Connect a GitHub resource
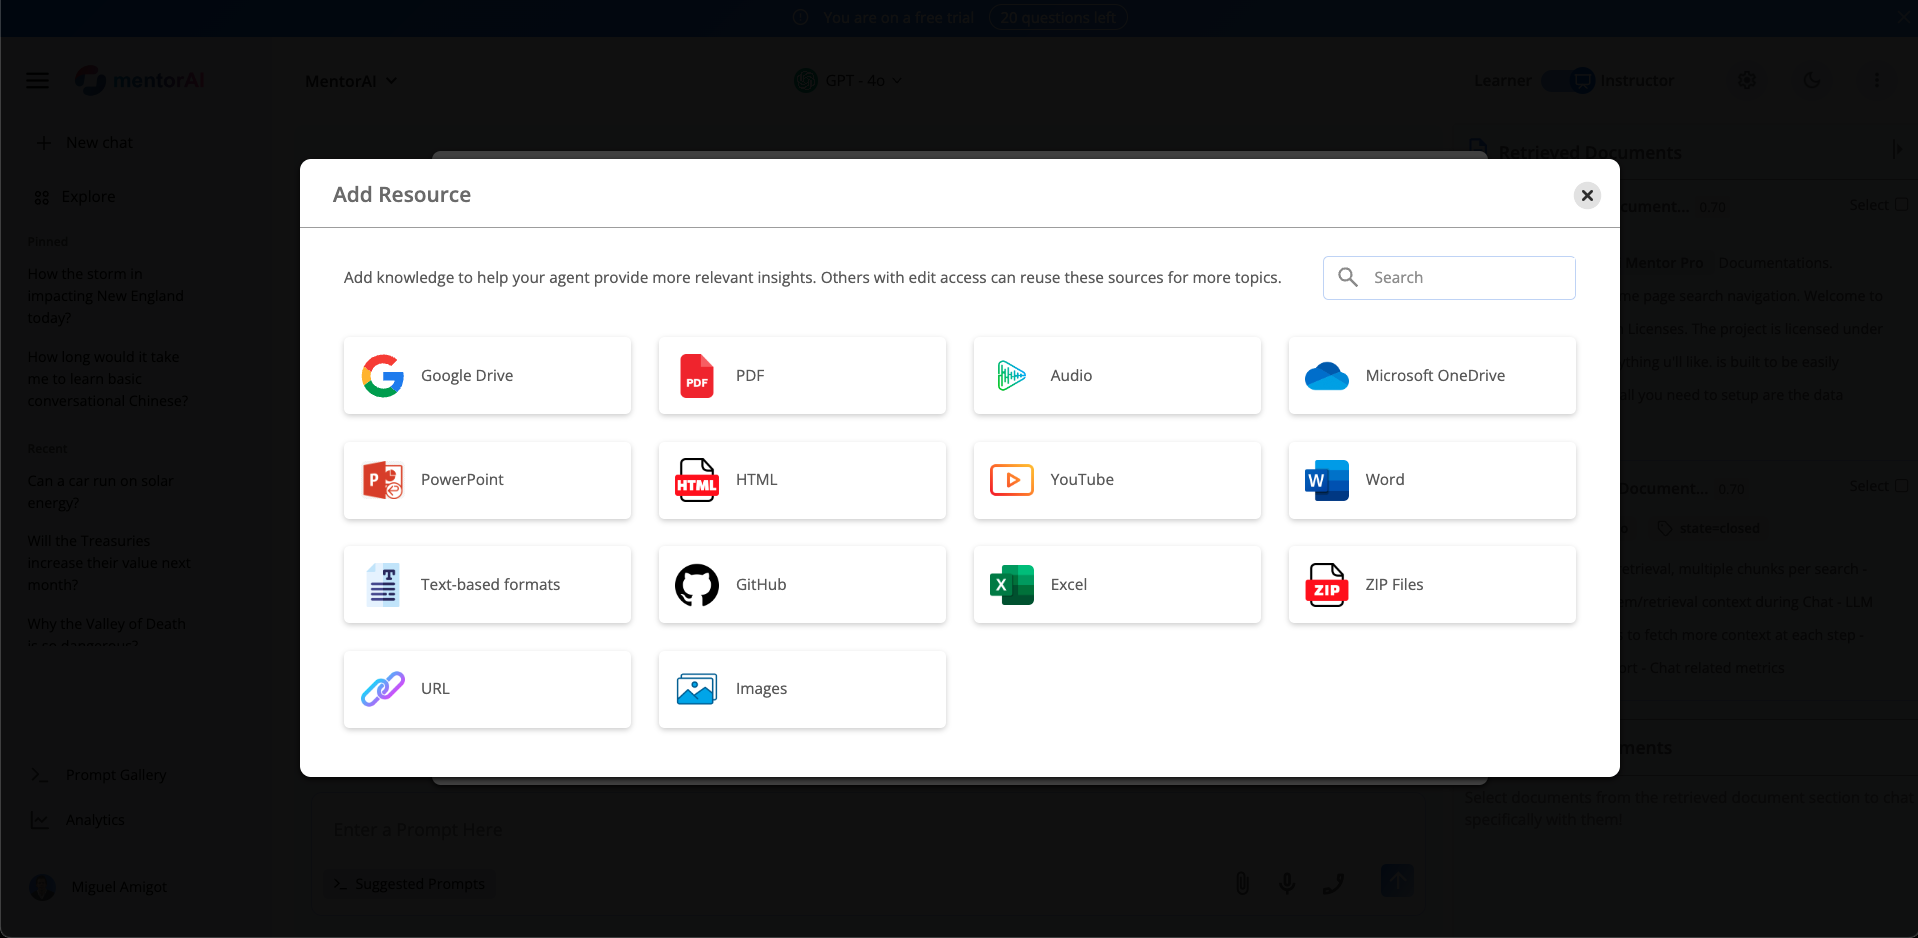The image size is (1918, 938). click(x=802, y=584)
